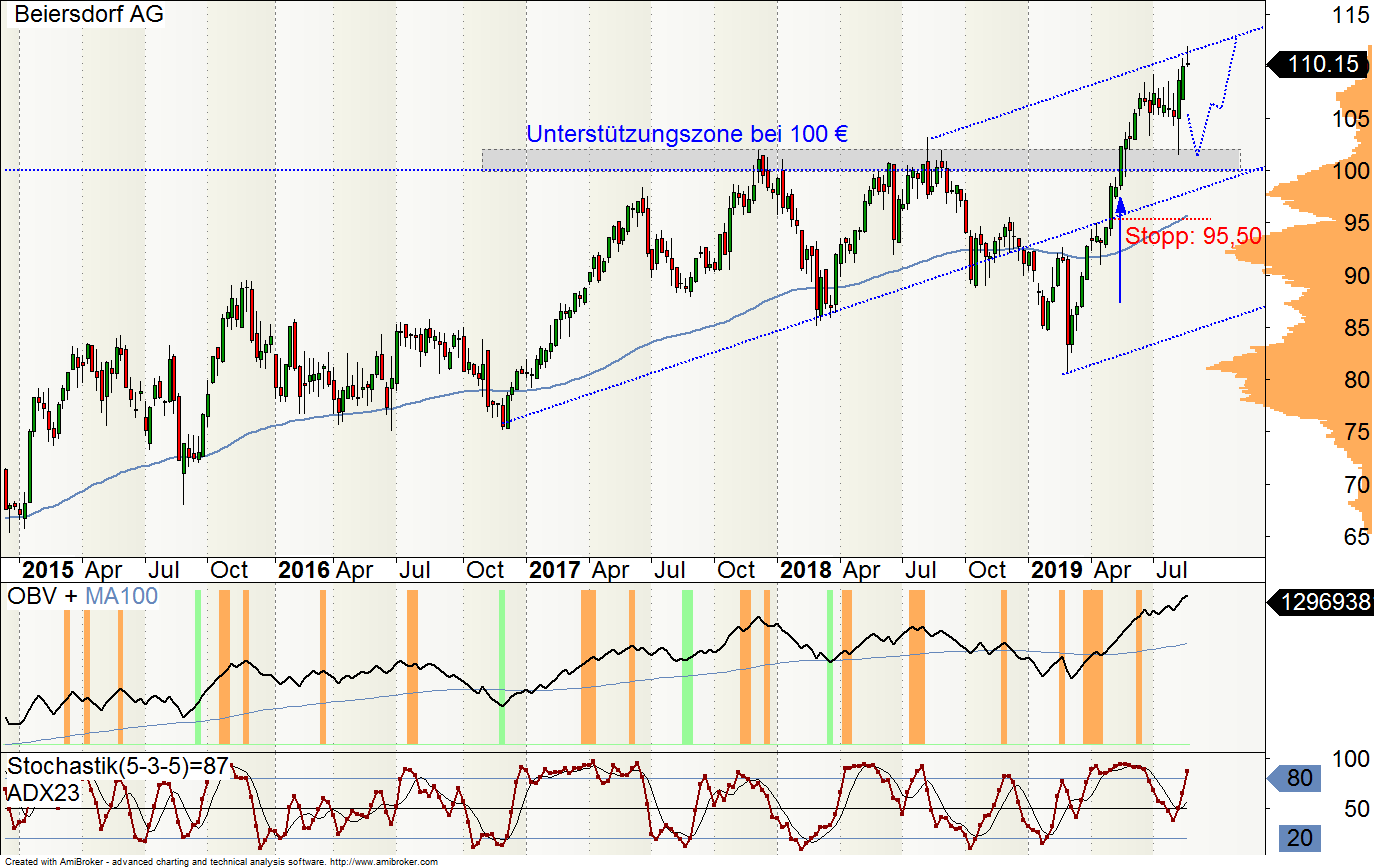Select the 2019 year marker on time axis
1374x868 pixels.
(1057, 570)
